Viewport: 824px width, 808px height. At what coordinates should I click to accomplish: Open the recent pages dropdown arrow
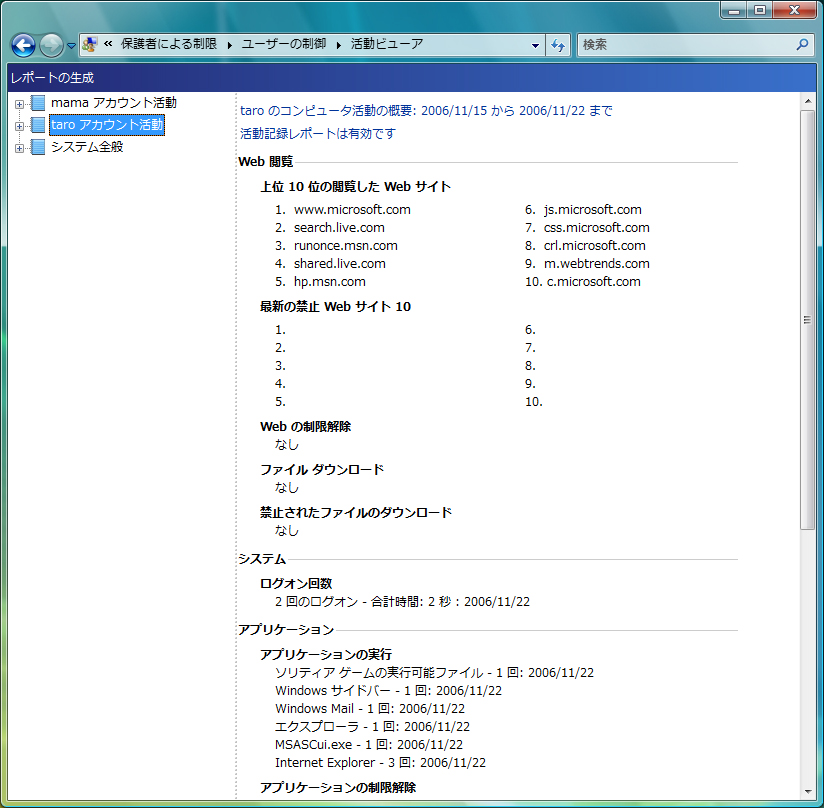point(71,46)
